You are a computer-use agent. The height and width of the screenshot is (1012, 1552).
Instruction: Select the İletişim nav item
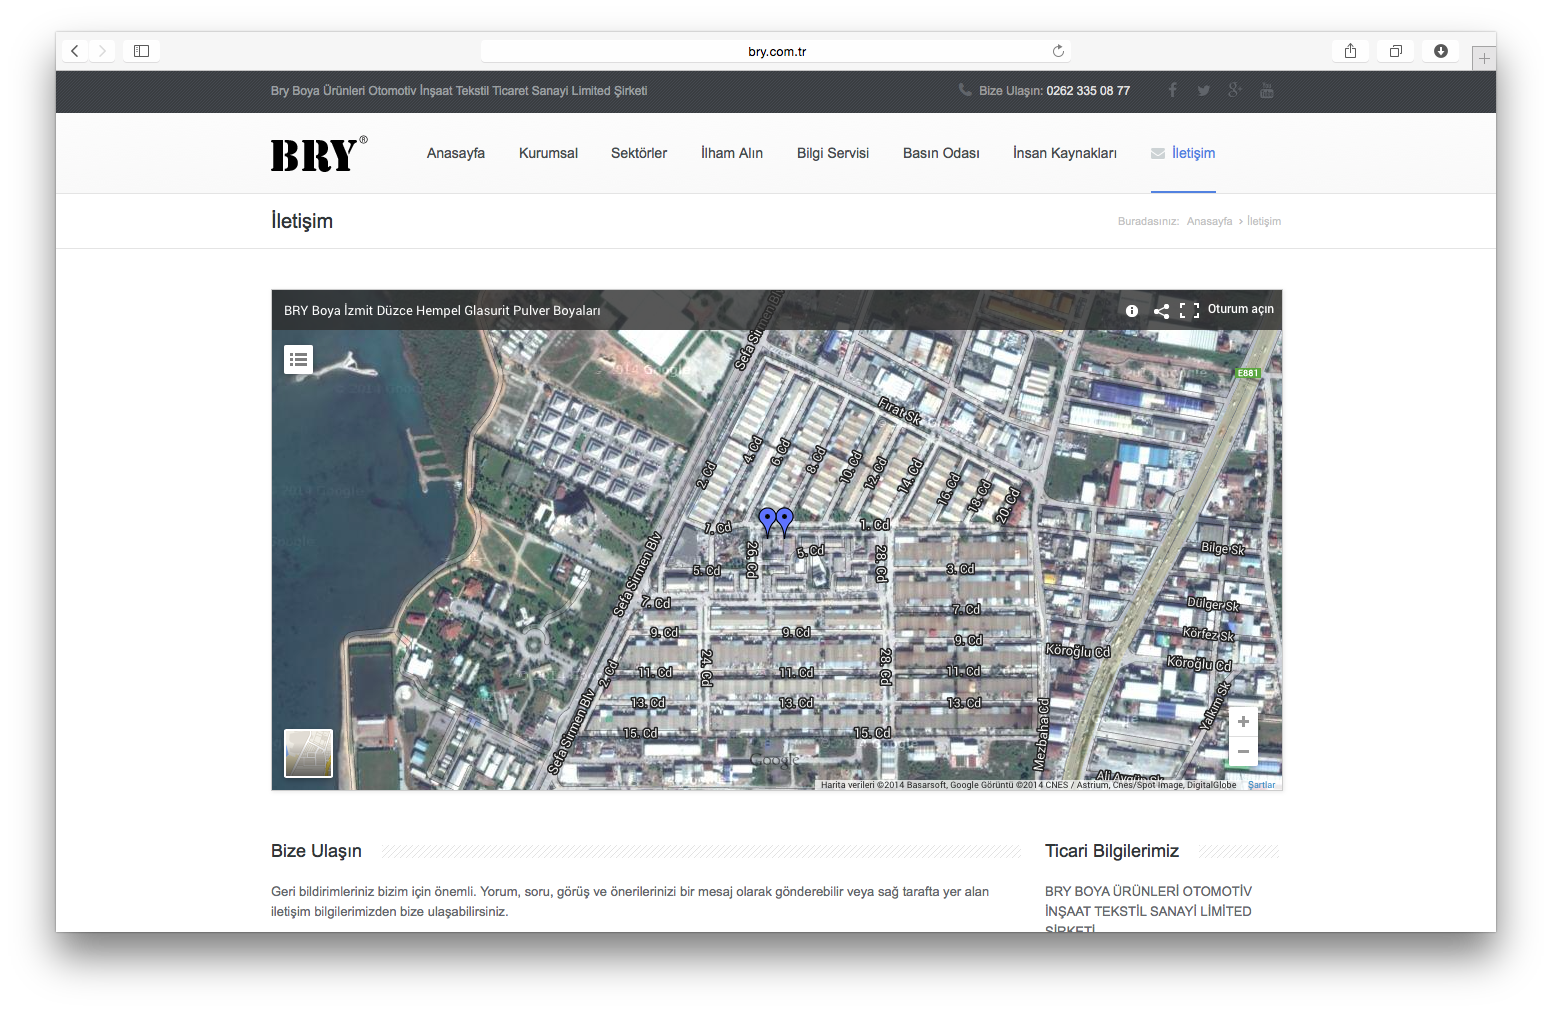1183,153
